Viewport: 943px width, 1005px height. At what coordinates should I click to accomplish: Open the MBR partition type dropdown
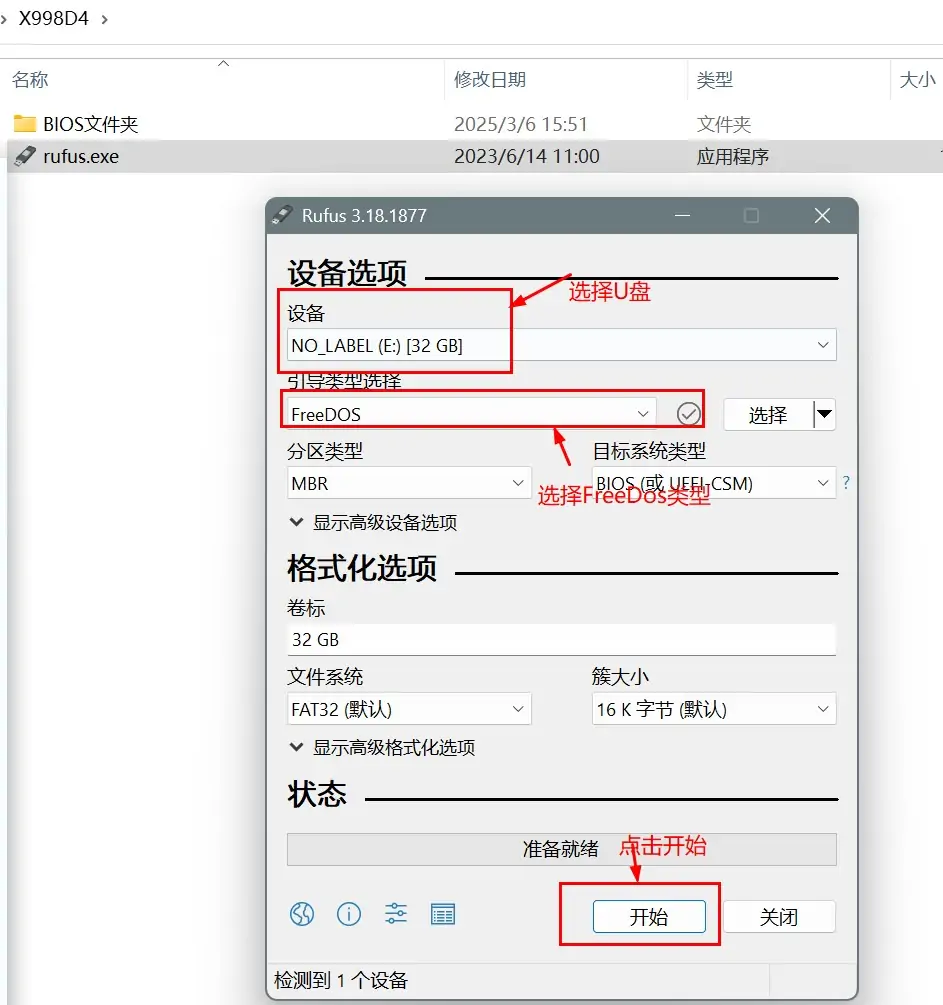(409, 483)
